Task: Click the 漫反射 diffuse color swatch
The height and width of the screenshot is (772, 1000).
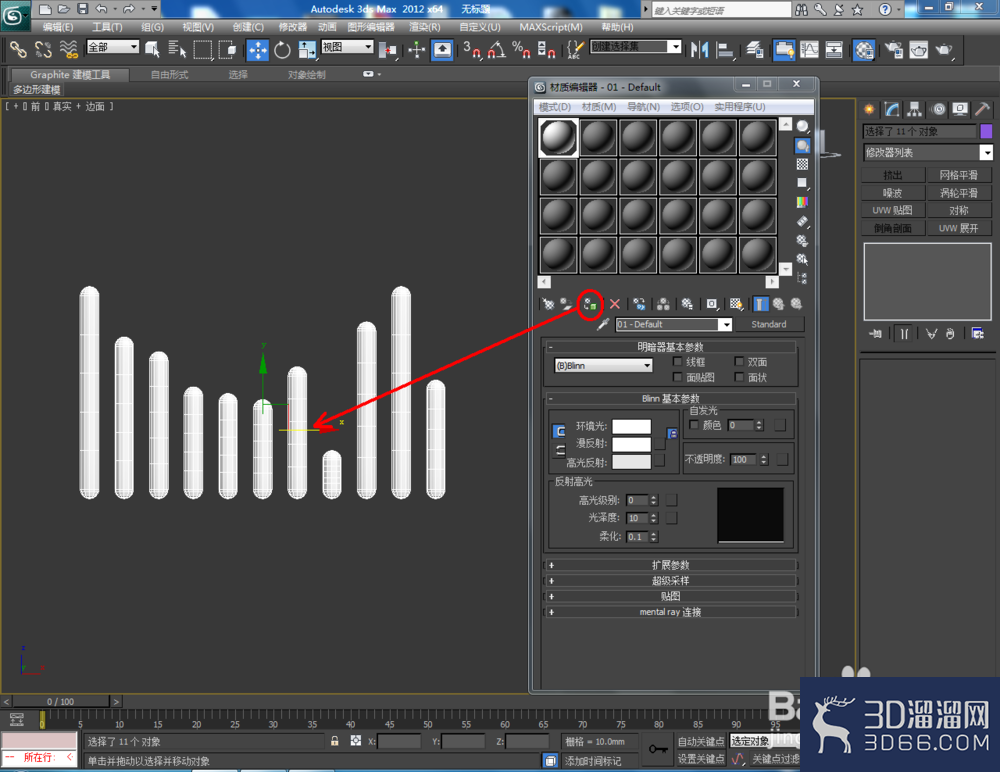Action: [631, 444]
